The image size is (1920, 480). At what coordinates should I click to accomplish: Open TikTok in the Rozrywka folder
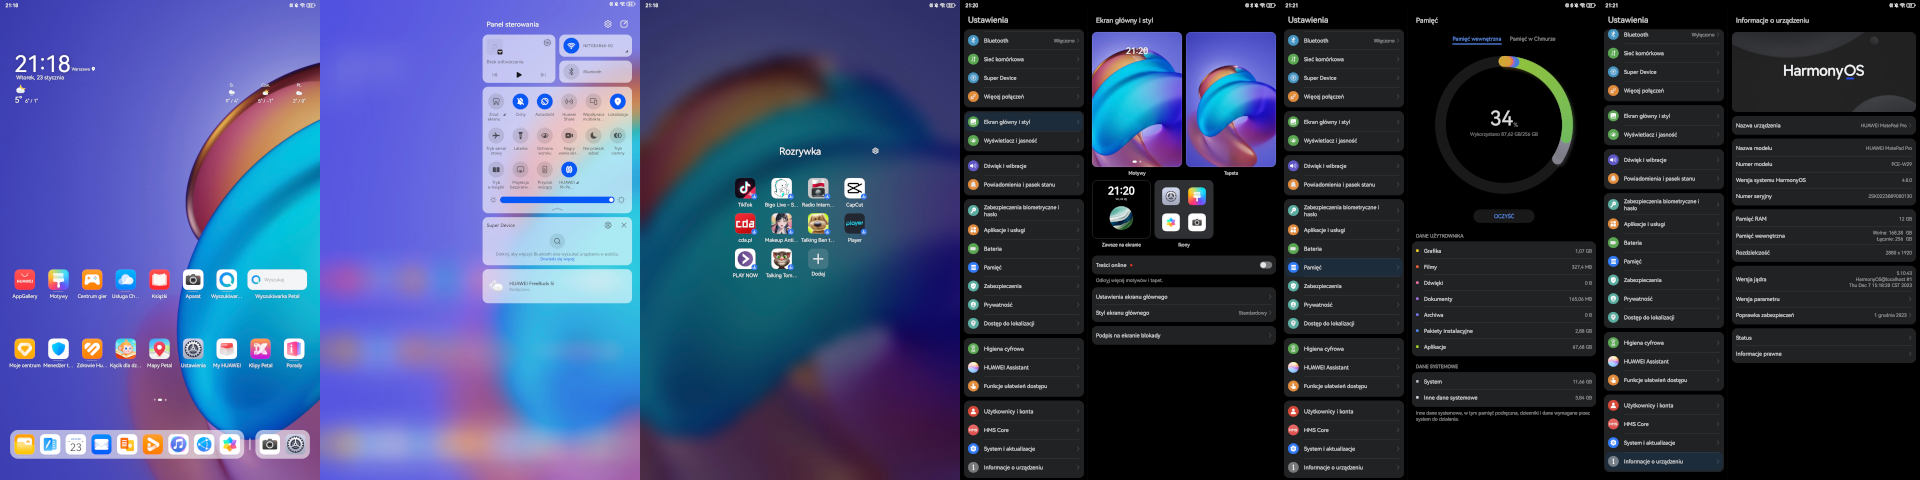point(745,188)
